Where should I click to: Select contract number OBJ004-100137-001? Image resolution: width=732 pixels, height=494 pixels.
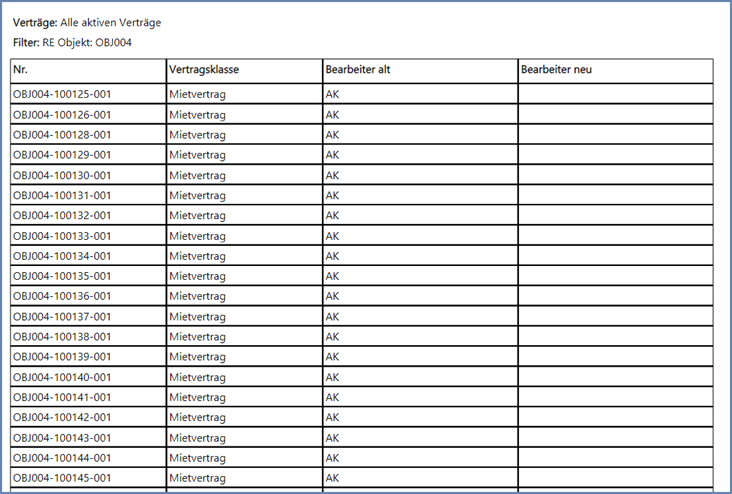pos(62,317)
